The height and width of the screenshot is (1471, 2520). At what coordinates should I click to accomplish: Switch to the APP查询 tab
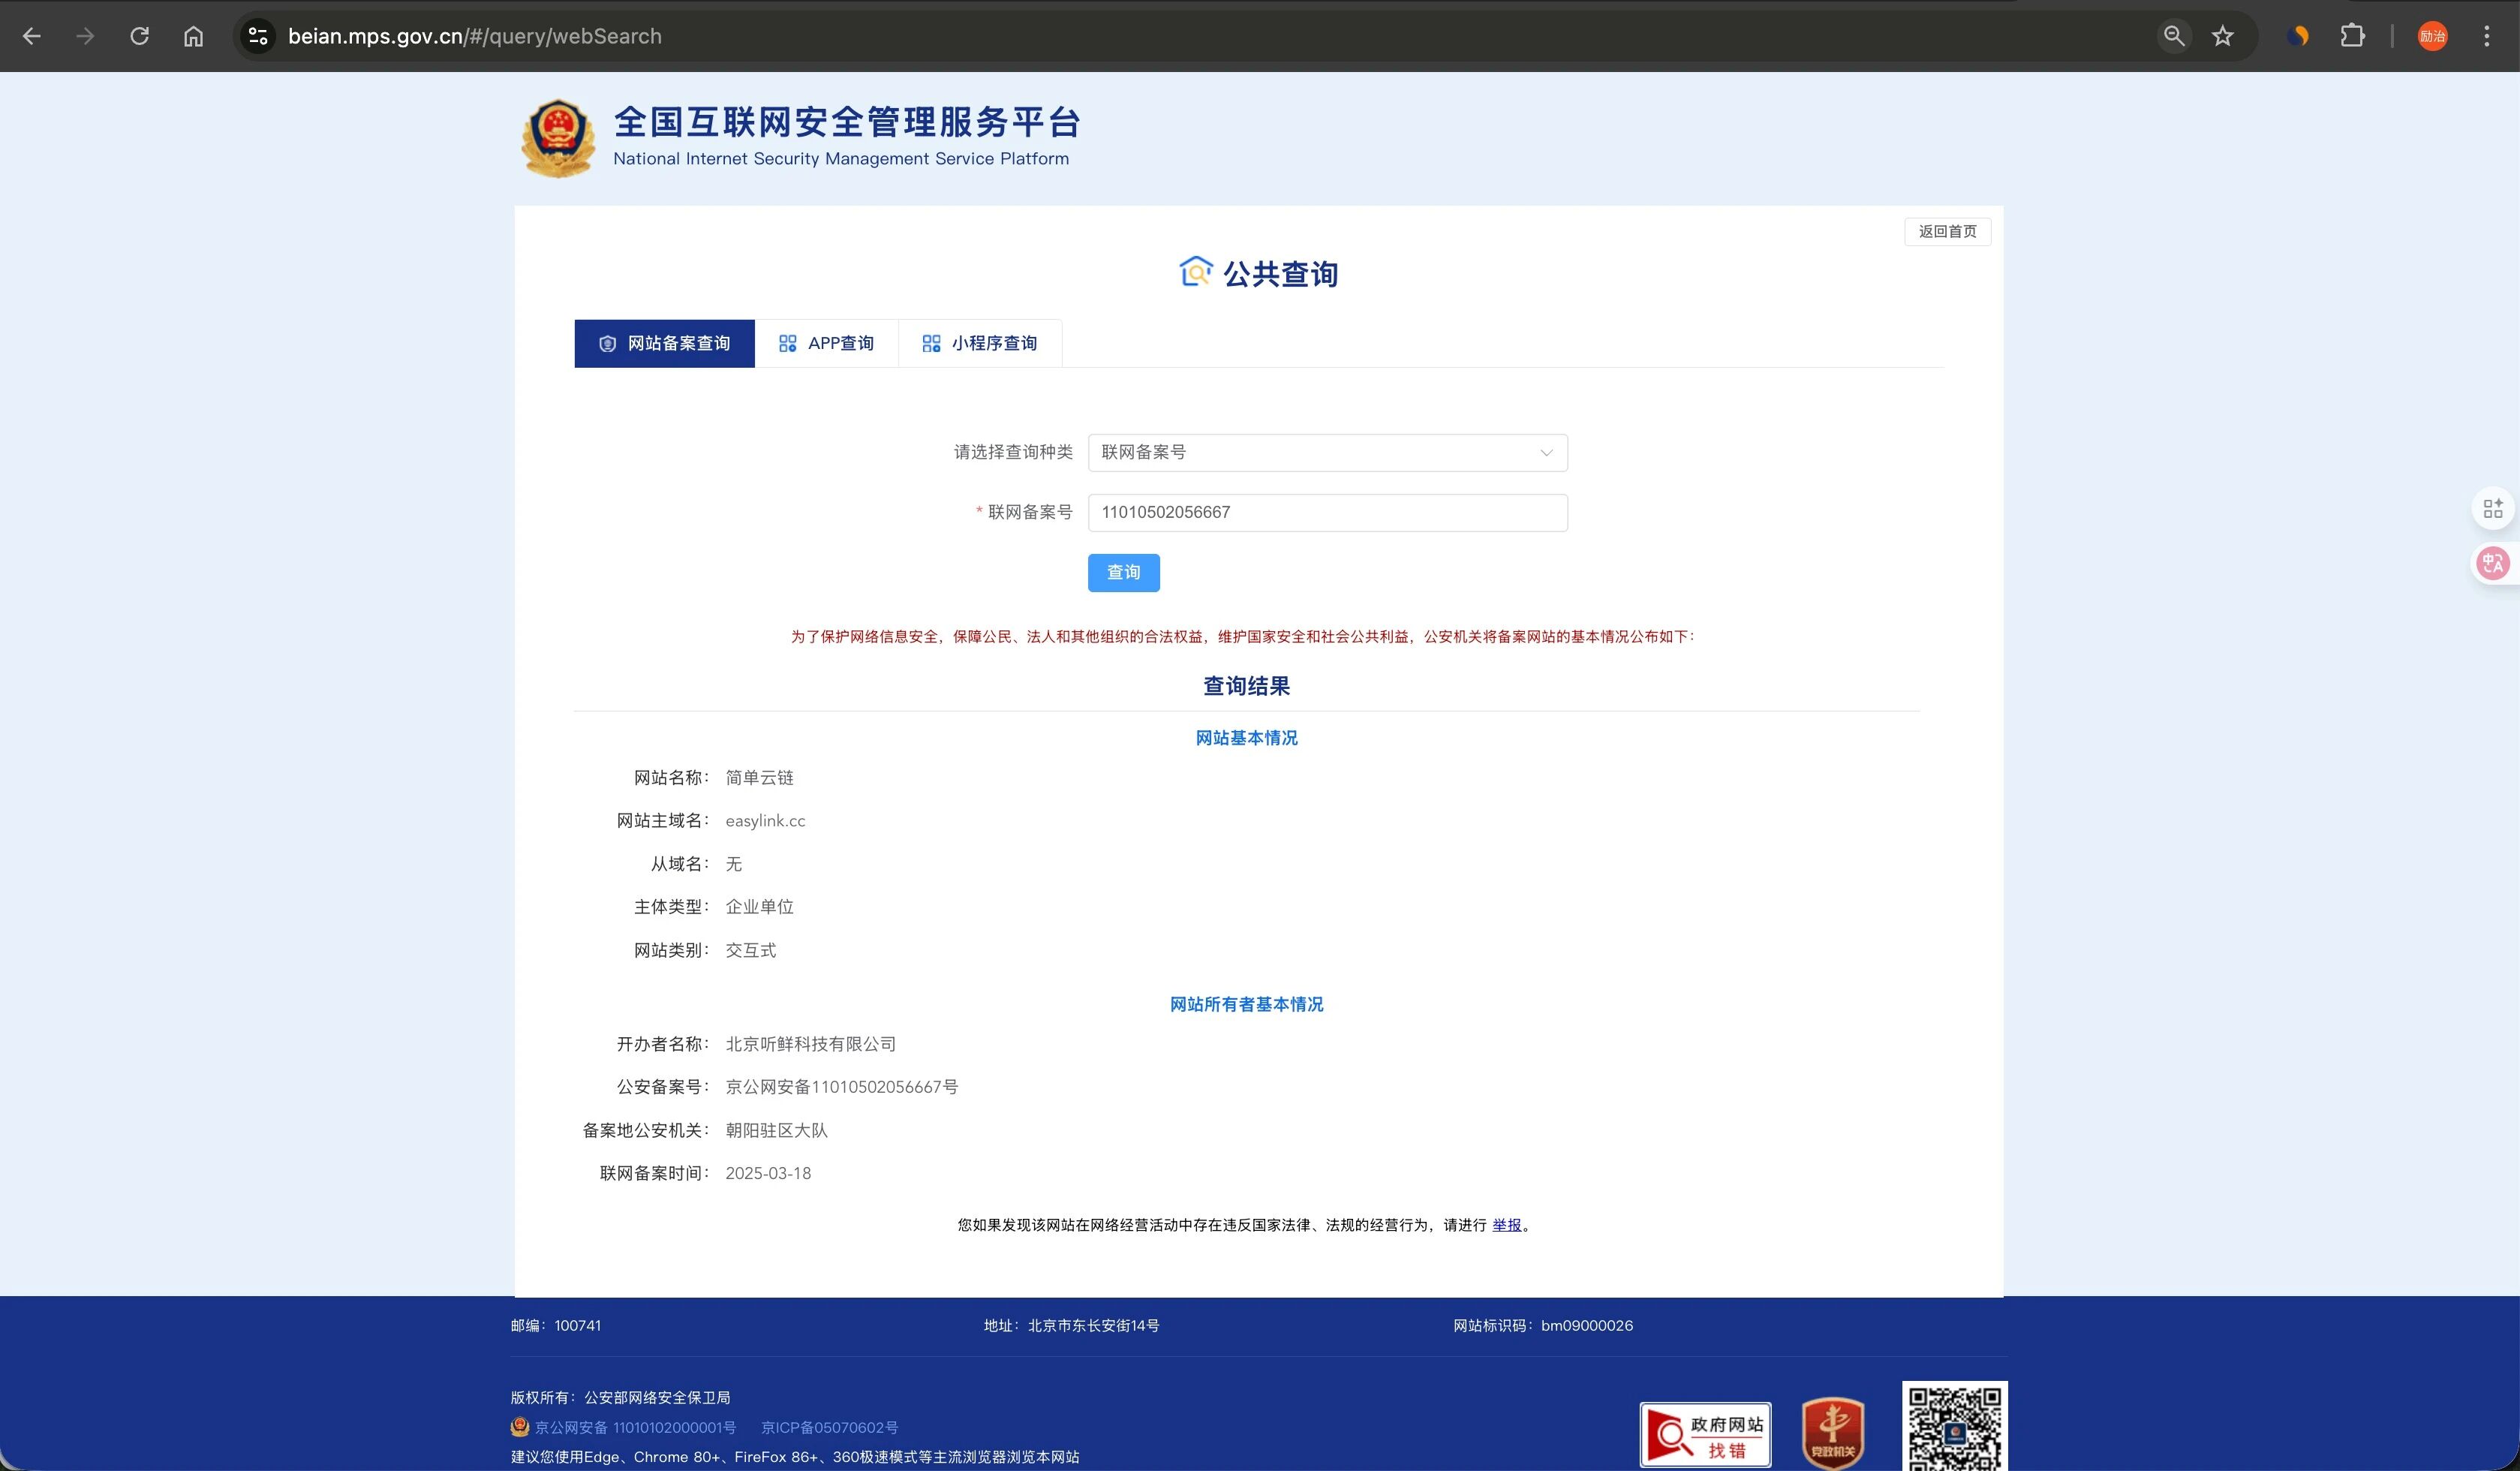point(826,343)
